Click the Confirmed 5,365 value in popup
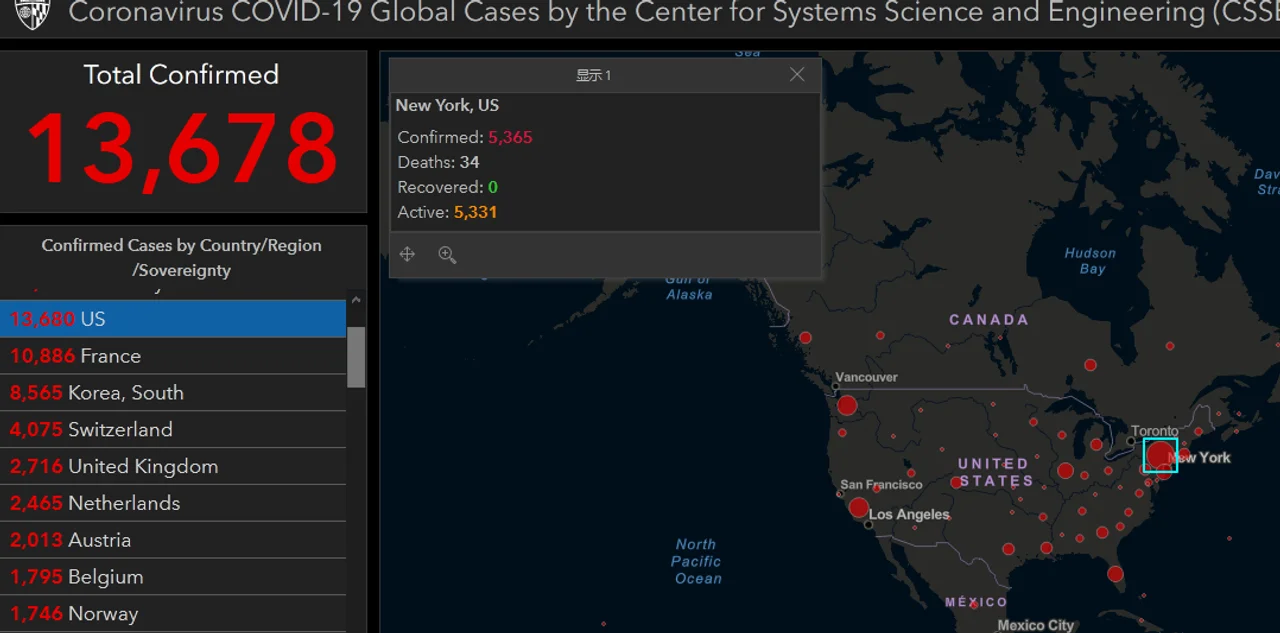Image resolution: width=1280 pixels, height=633 pixels. pyautogui.click(x=510, y=137)
